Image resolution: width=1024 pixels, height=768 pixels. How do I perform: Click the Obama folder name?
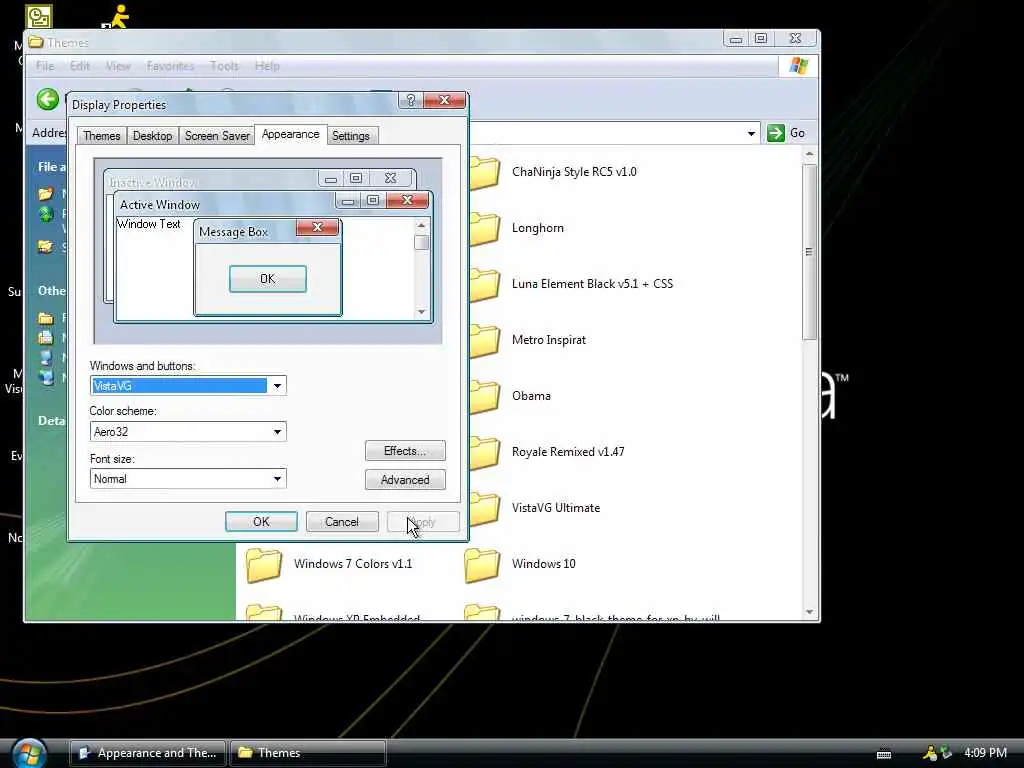coord(531,396)
